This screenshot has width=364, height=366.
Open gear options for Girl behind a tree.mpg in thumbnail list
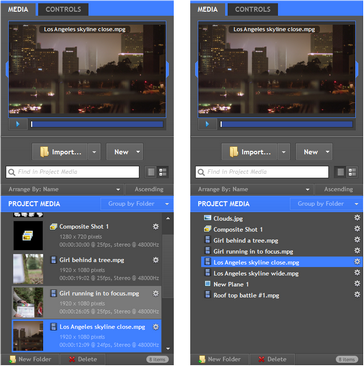(155, 260)
